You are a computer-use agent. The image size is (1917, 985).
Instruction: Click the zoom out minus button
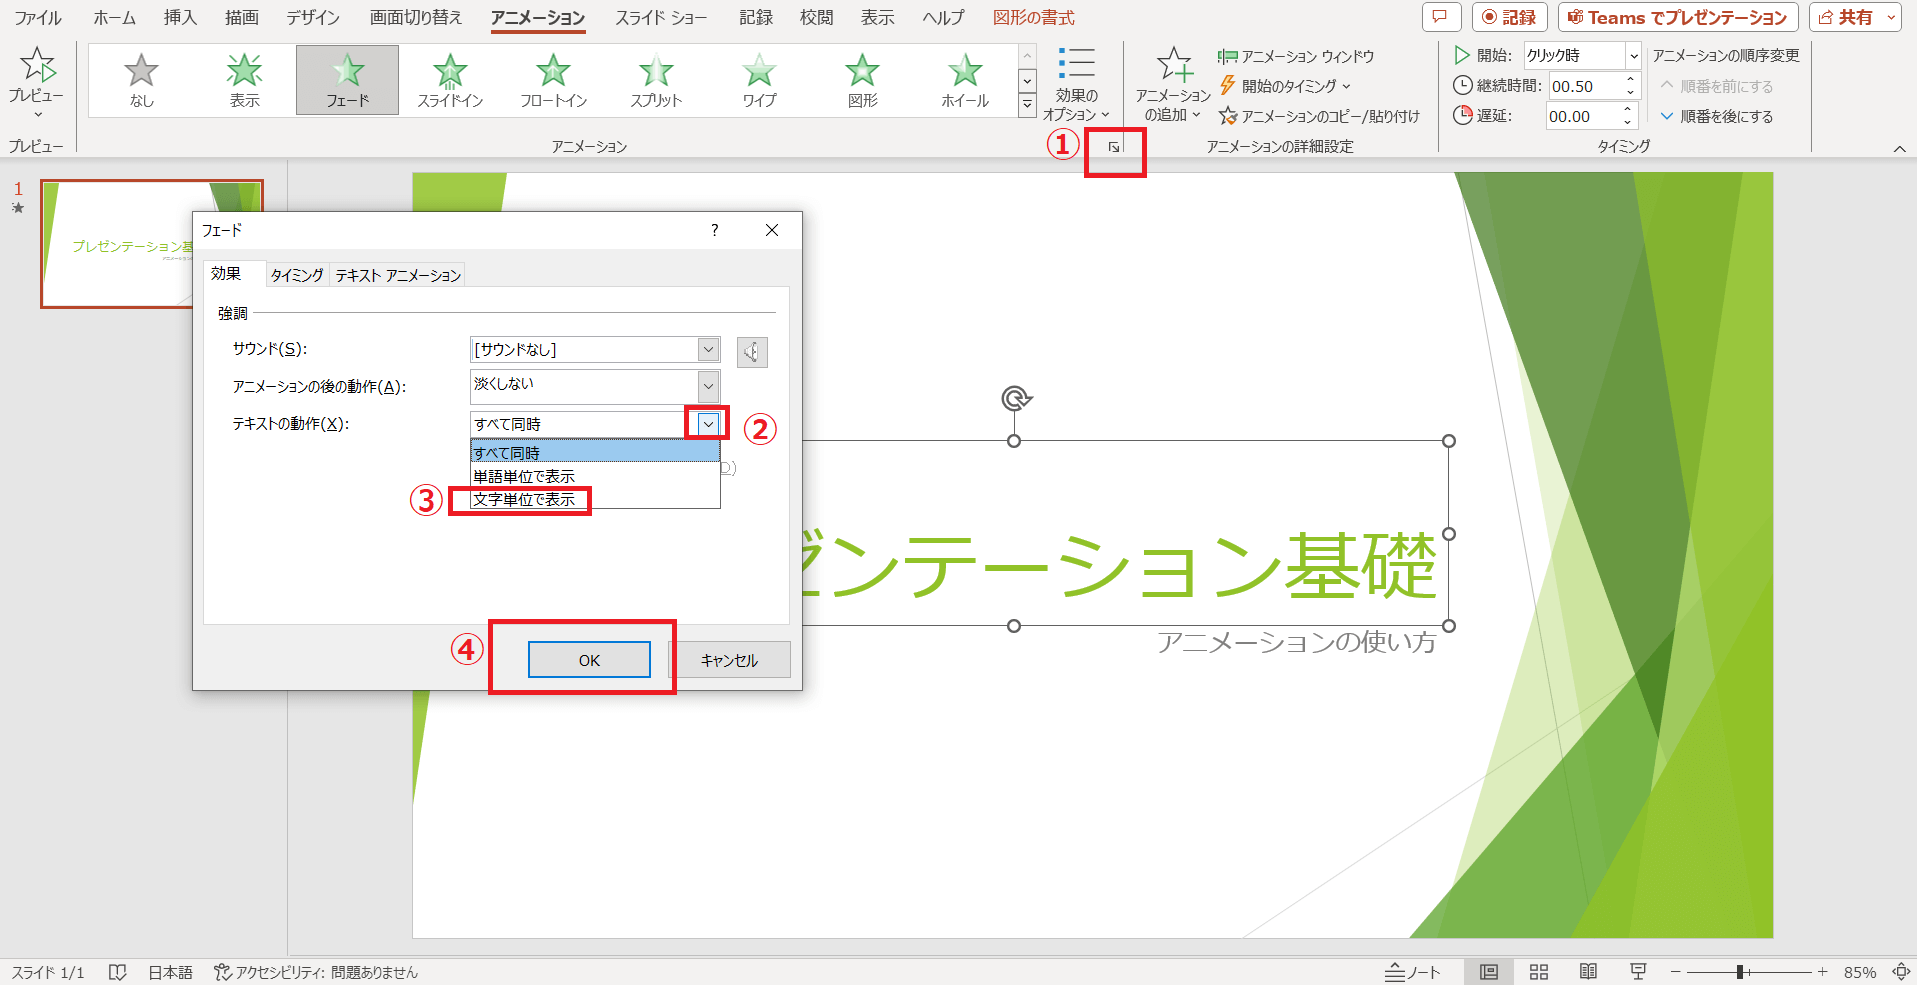[1676, 972]
